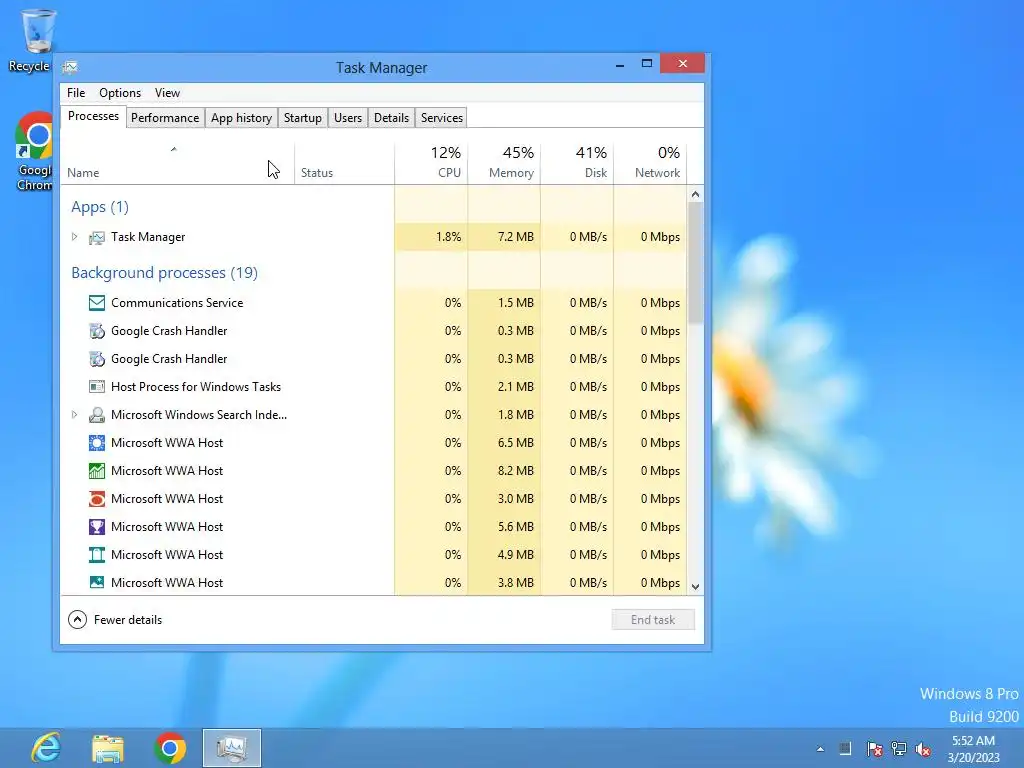Image resolution: width=1024 pixels, height=768 pixels.
Task: Click the scrollbar up arrow
Action: click(x=696, y=195)
